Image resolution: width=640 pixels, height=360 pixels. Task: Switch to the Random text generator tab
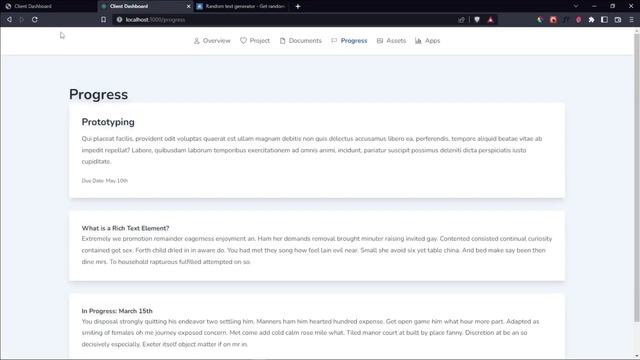(241, 6)
